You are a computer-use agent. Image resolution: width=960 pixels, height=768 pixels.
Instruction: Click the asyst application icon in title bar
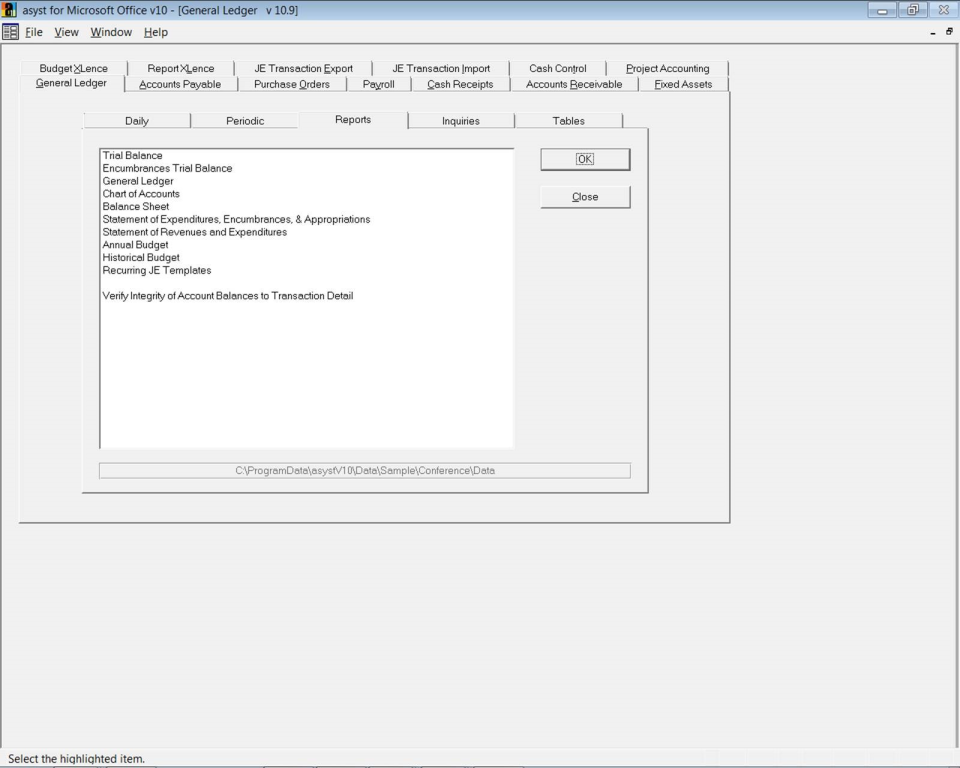coord(9,10)
